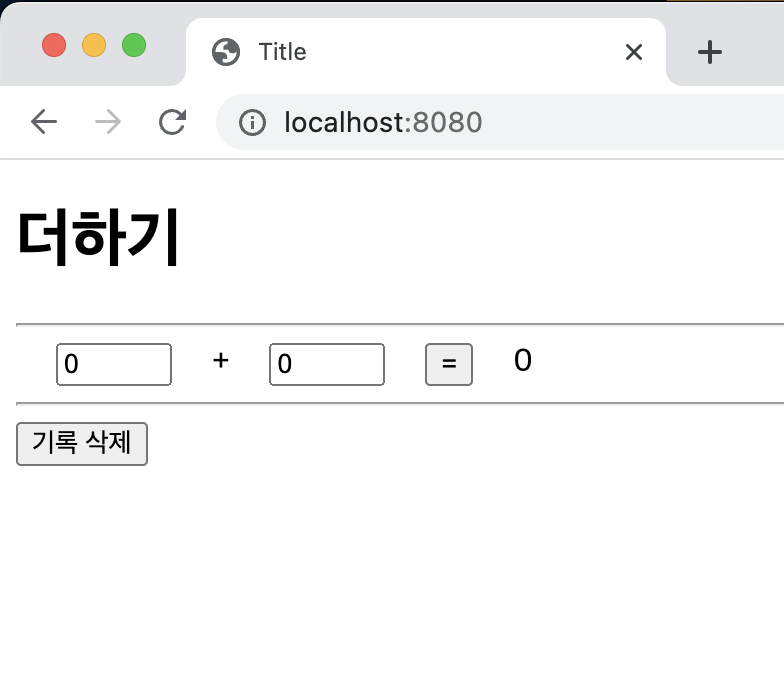Minimize the window with yellow button
The width and height of the screenshot is (784, 676).
click(x=94, y=46)
